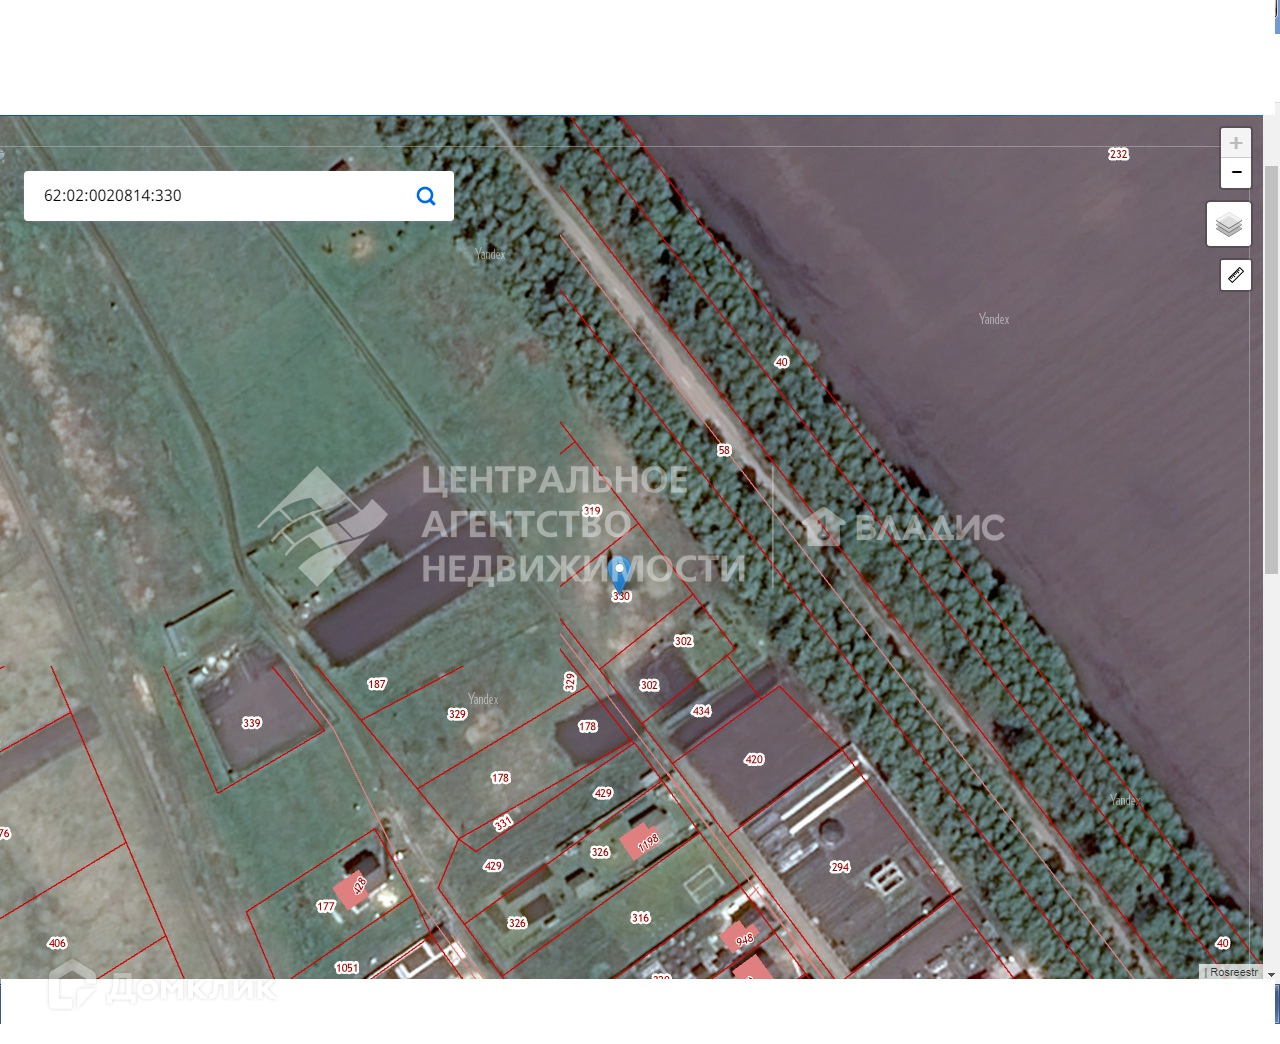
Task: Select parcel label 177
Action: point(326,906)
